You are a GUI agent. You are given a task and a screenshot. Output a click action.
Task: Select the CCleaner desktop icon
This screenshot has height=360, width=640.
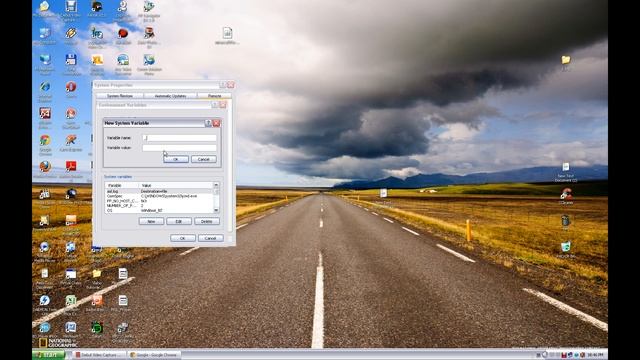566,193
